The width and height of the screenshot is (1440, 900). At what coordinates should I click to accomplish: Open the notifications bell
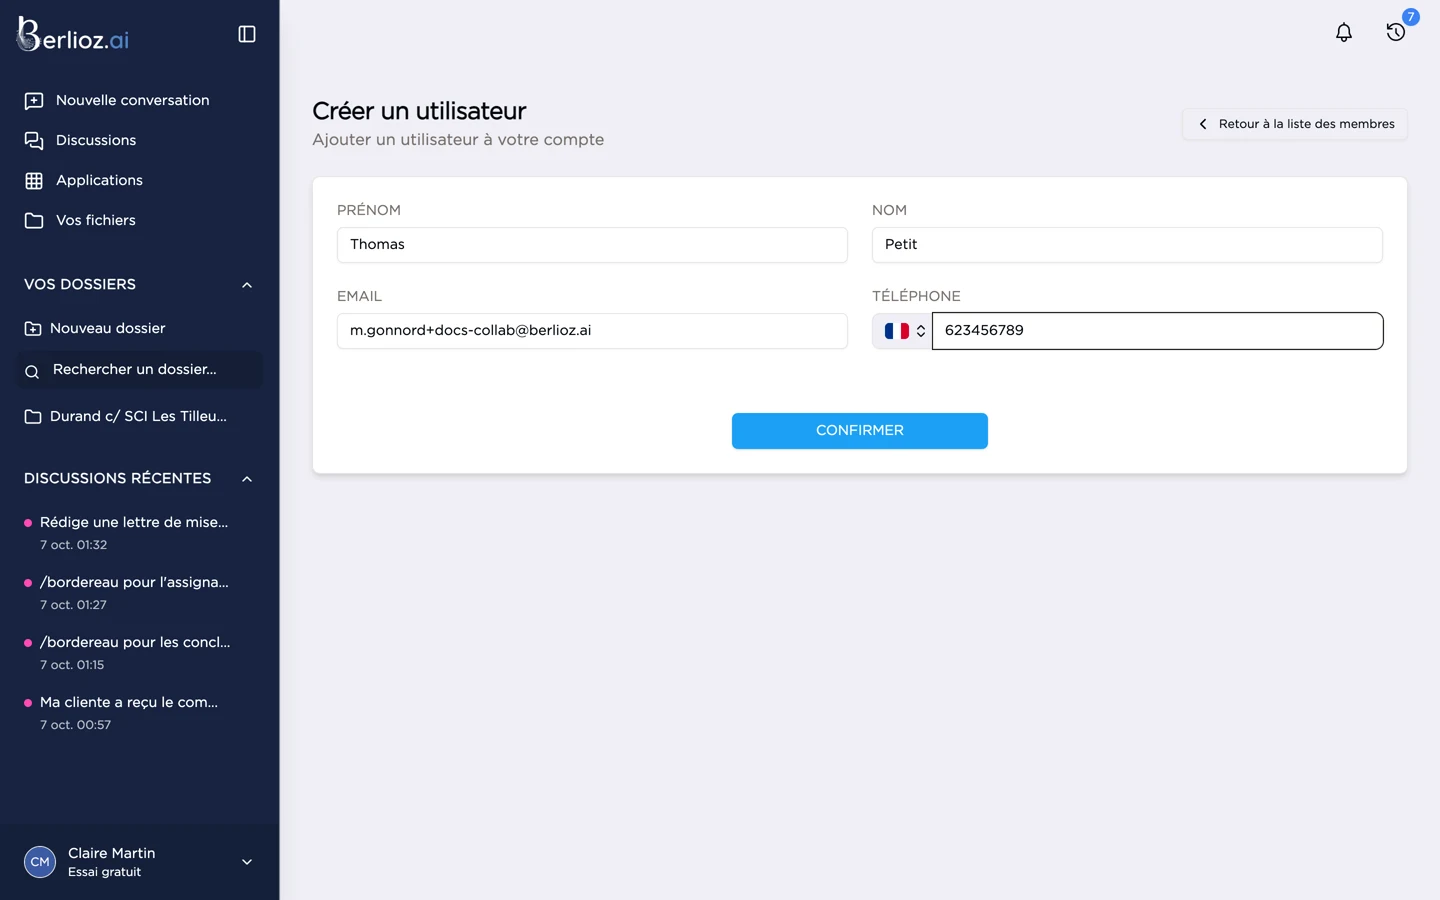(1344, 33)
